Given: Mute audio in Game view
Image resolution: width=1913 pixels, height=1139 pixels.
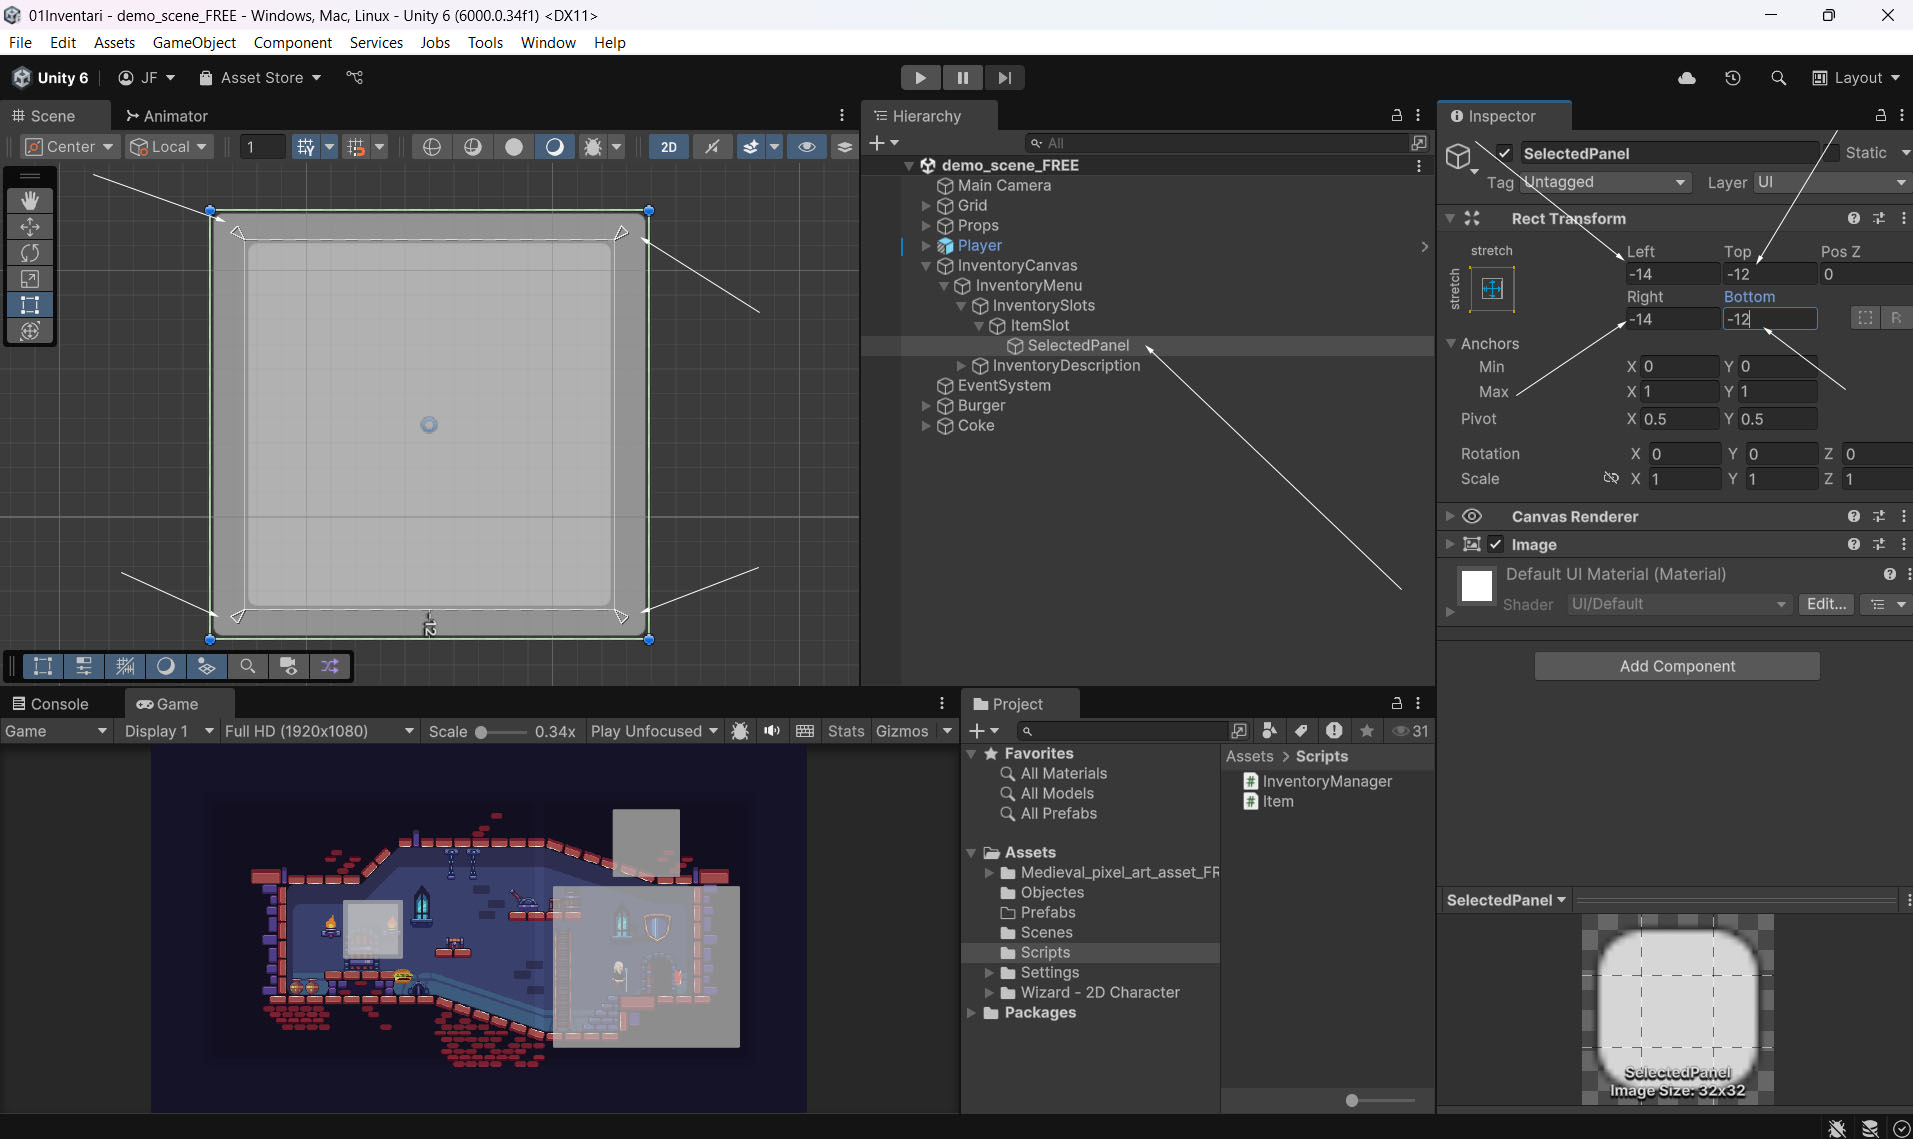Looking at the screenshot, I should [772, 731].
